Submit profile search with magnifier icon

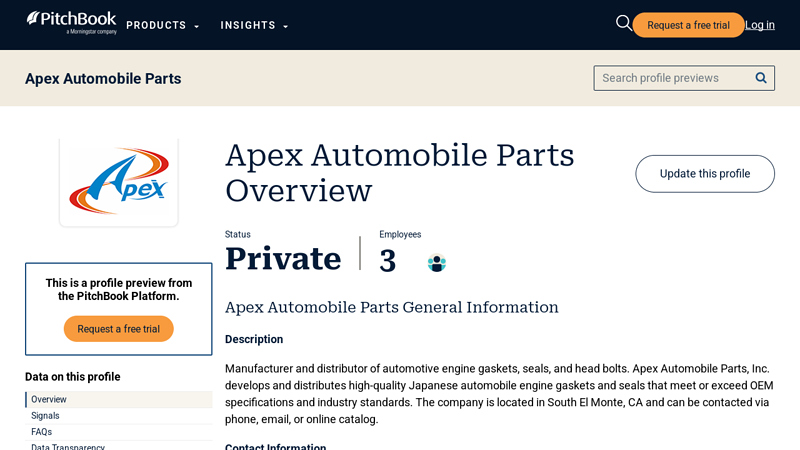coord(761,78)
